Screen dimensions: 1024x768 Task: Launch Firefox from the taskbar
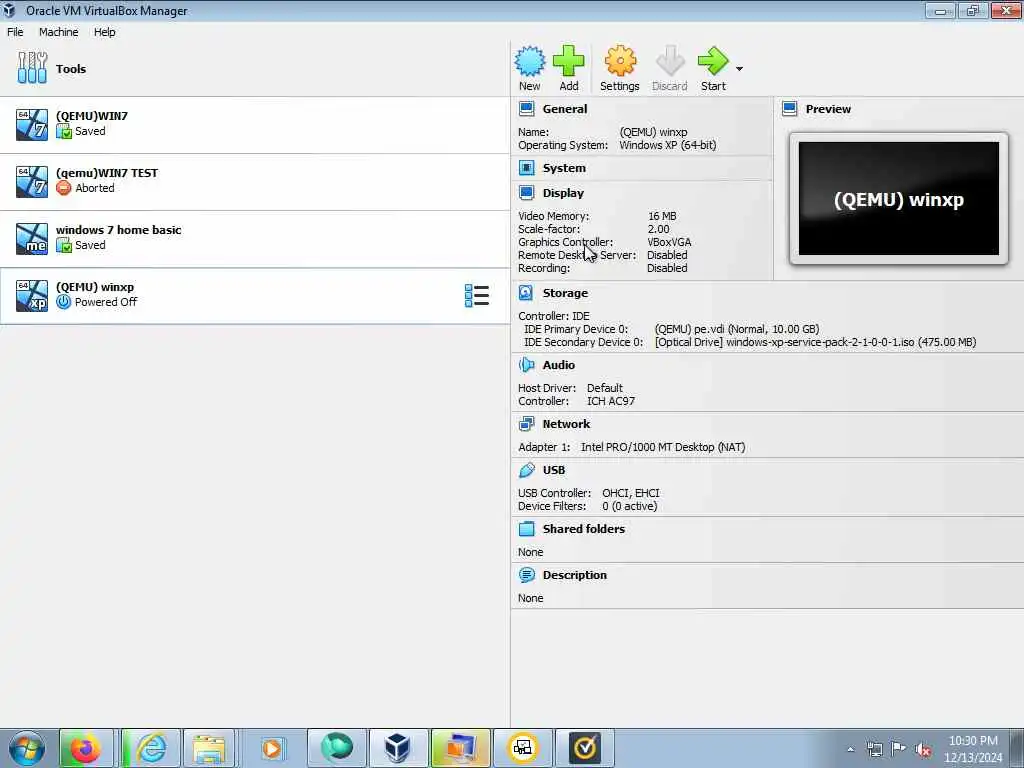point(86,748)
